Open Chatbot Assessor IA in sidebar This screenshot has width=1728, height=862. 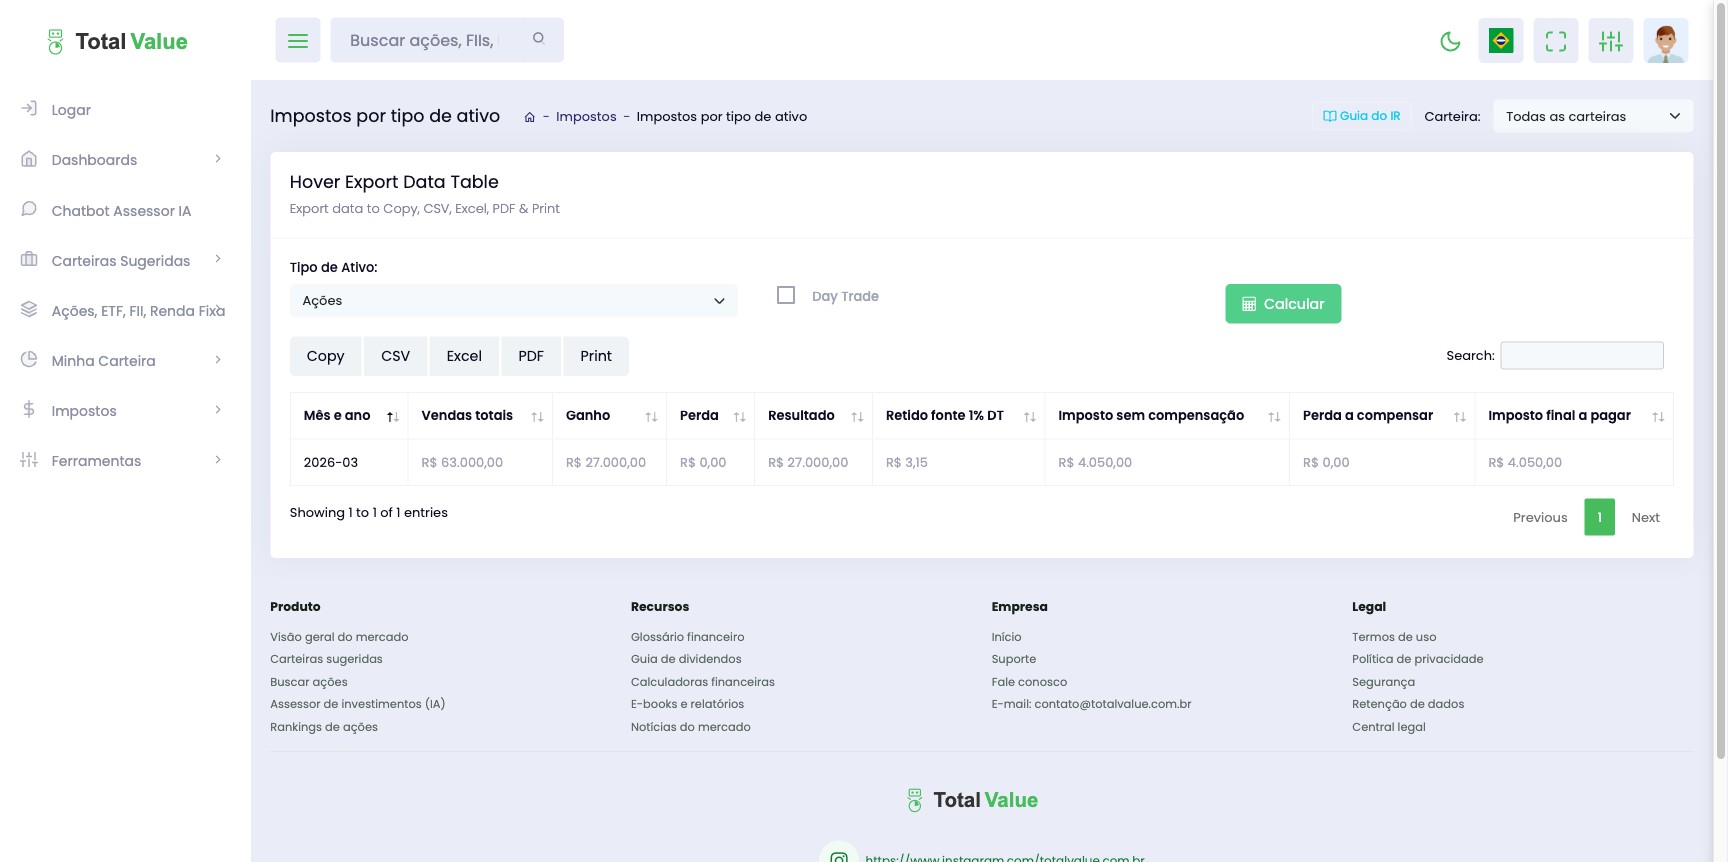point(121,211)
